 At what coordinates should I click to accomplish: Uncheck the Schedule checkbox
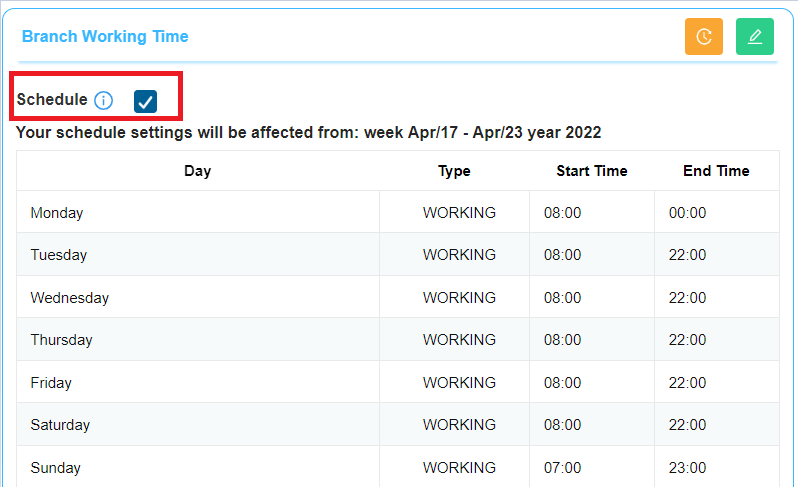[x=146, y=101]
